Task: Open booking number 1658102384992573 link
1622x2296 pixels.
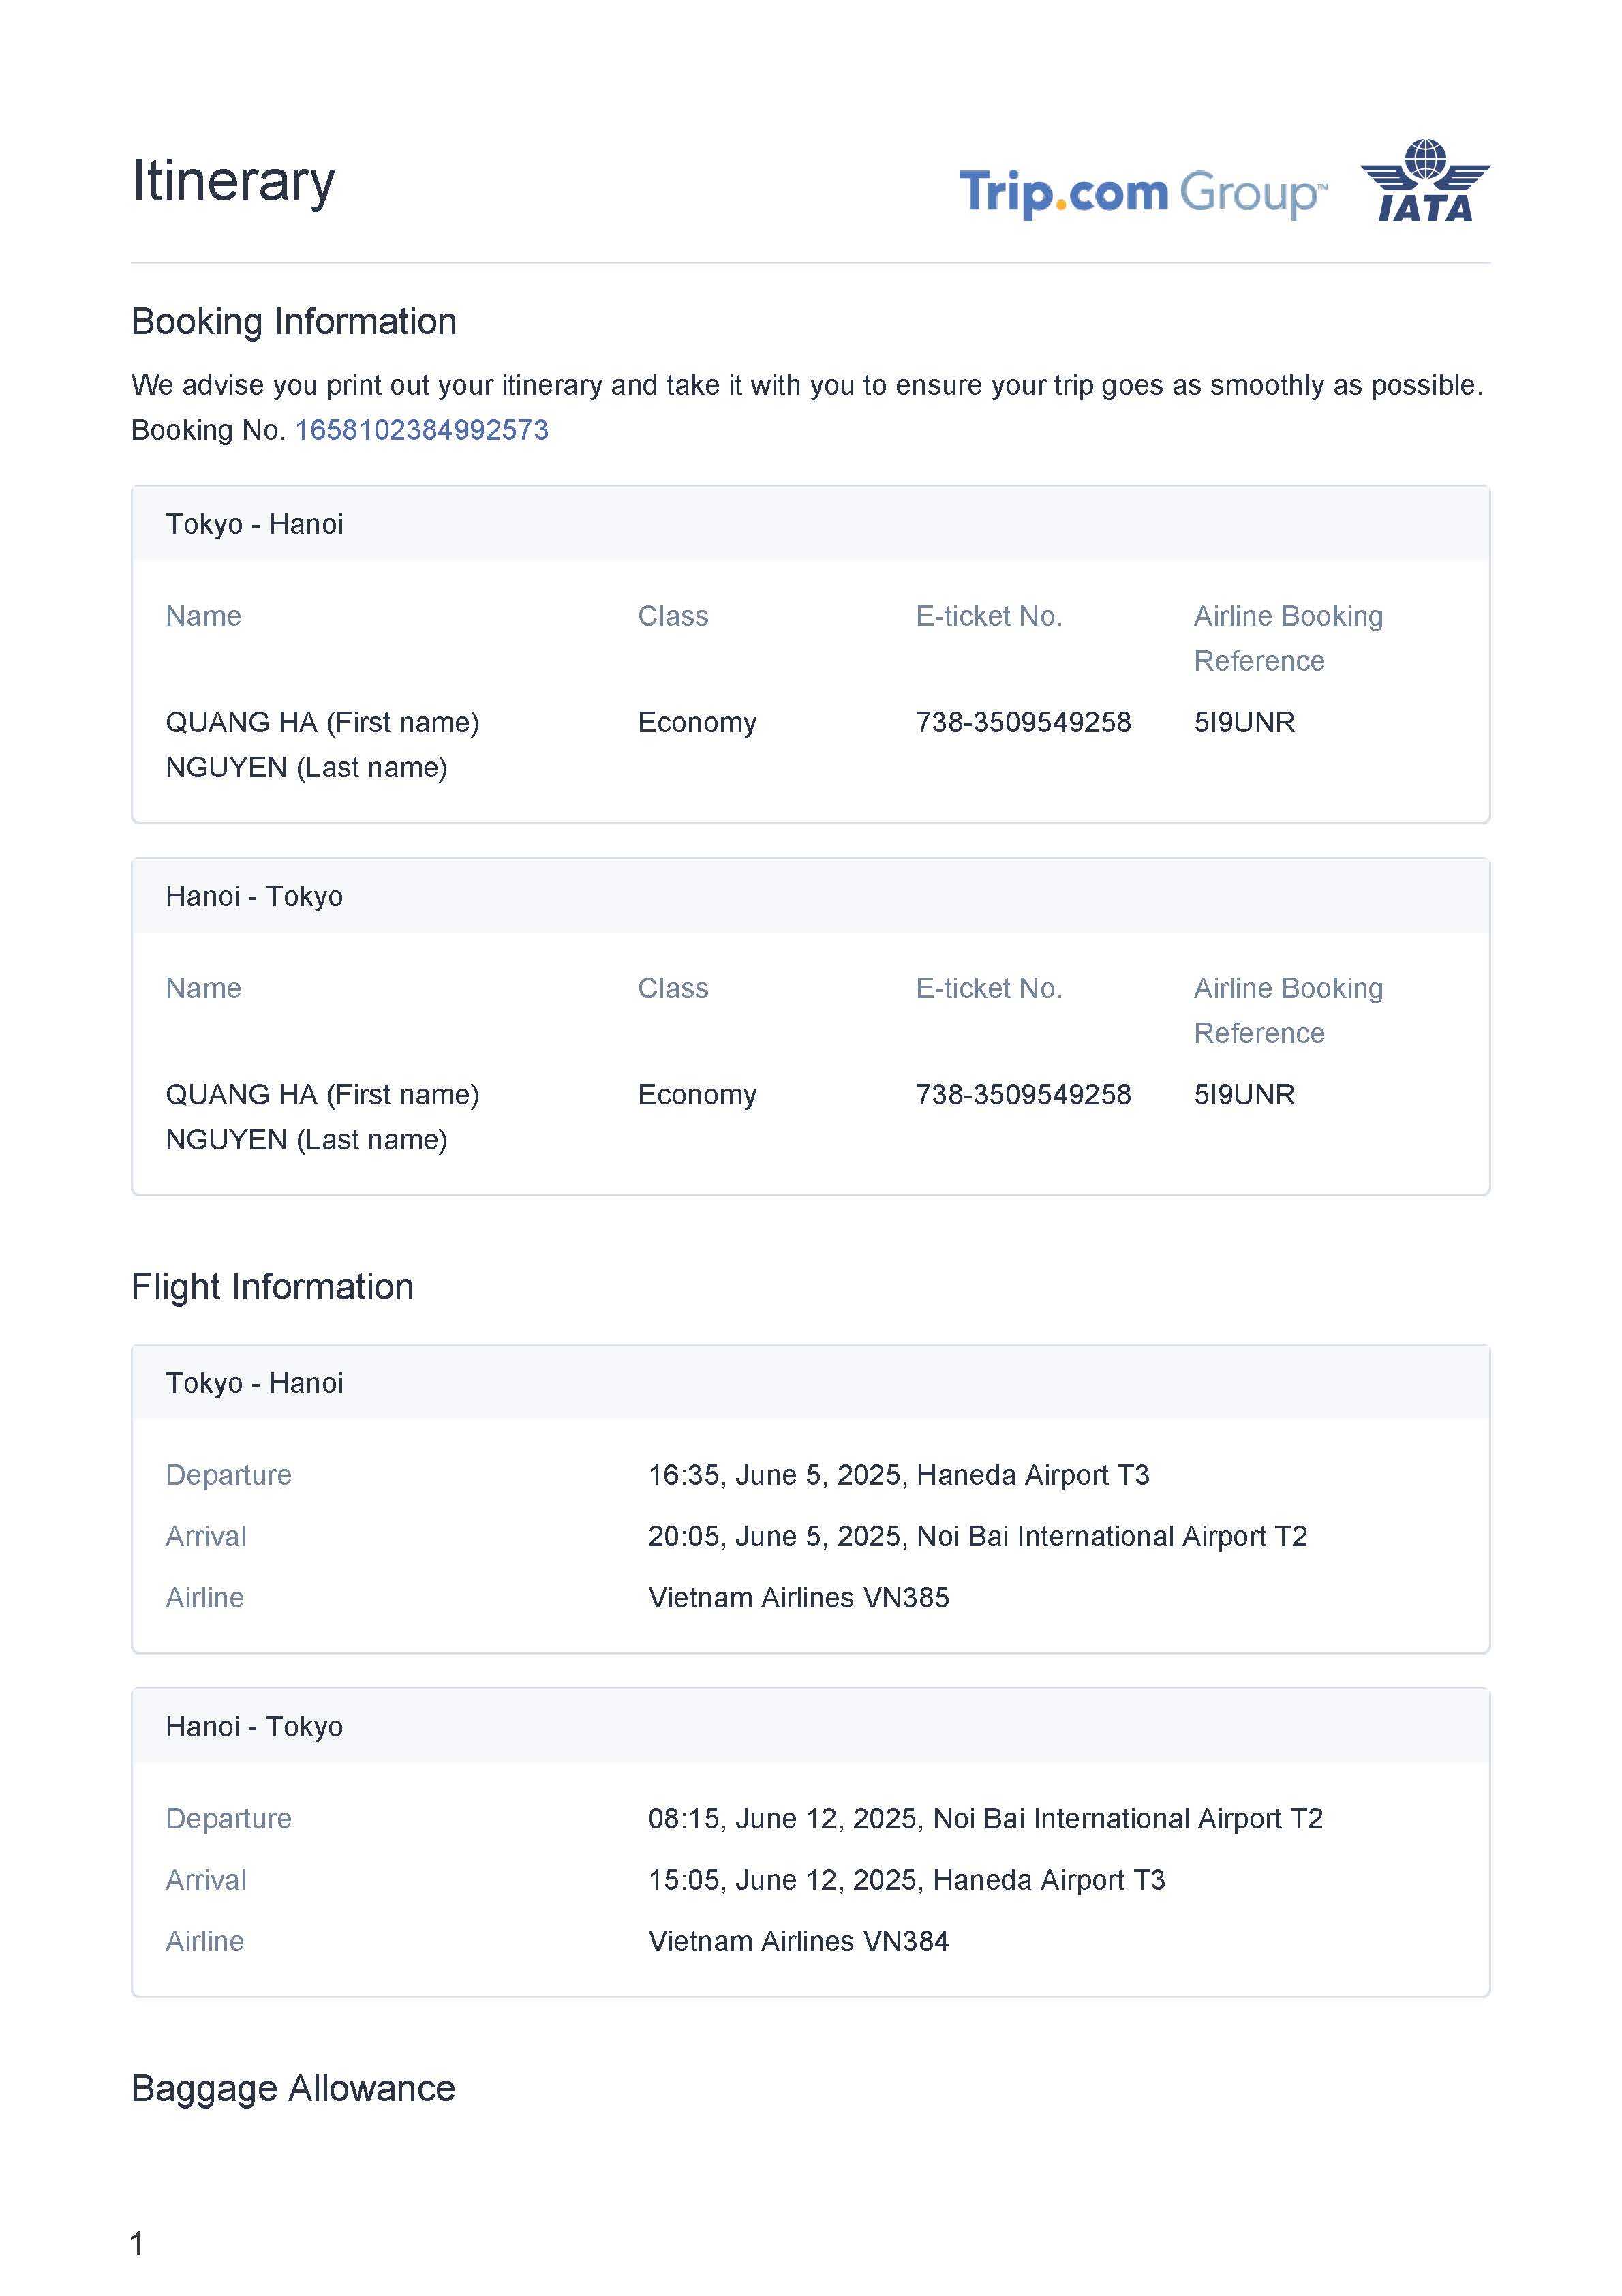Action: tap(421, 430)
